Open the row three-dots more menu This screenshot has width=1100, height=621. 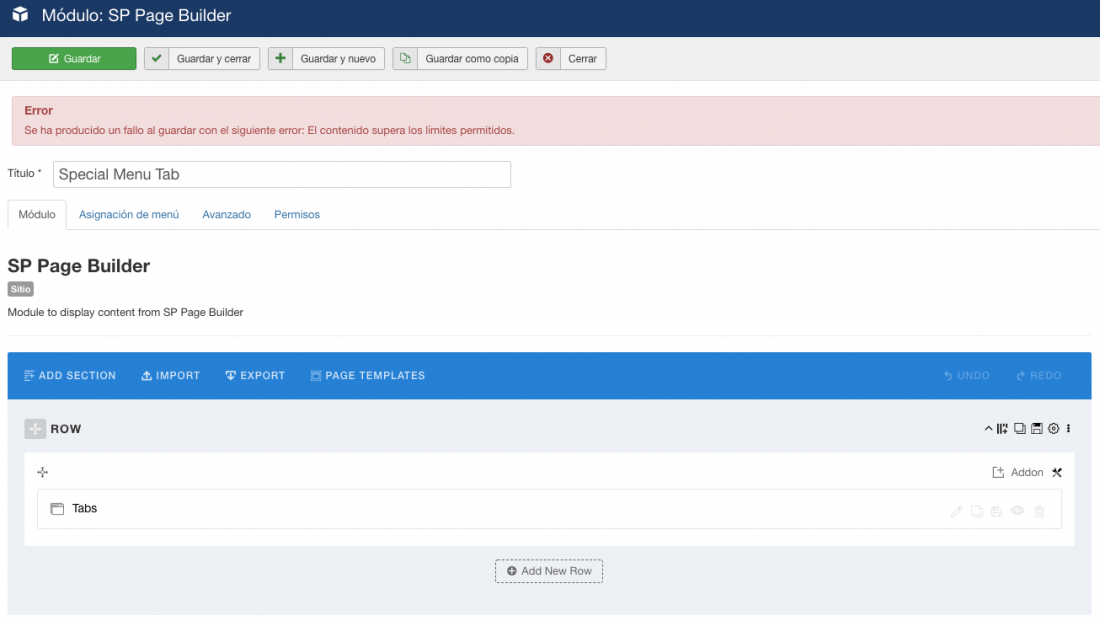(1068, 428)
